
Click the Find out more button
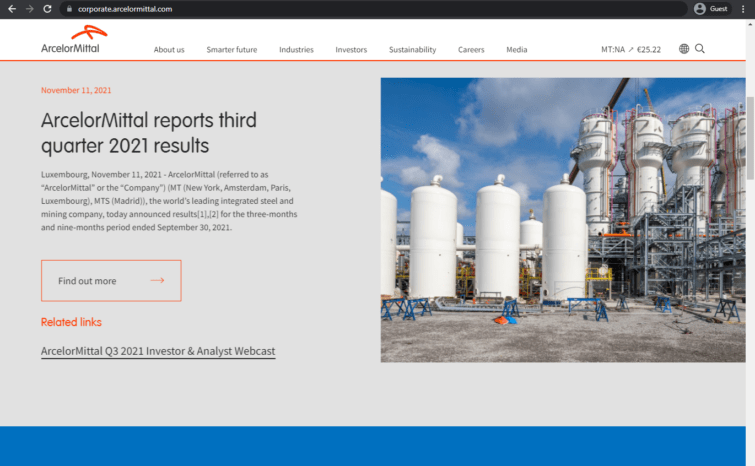coord(111,281)
